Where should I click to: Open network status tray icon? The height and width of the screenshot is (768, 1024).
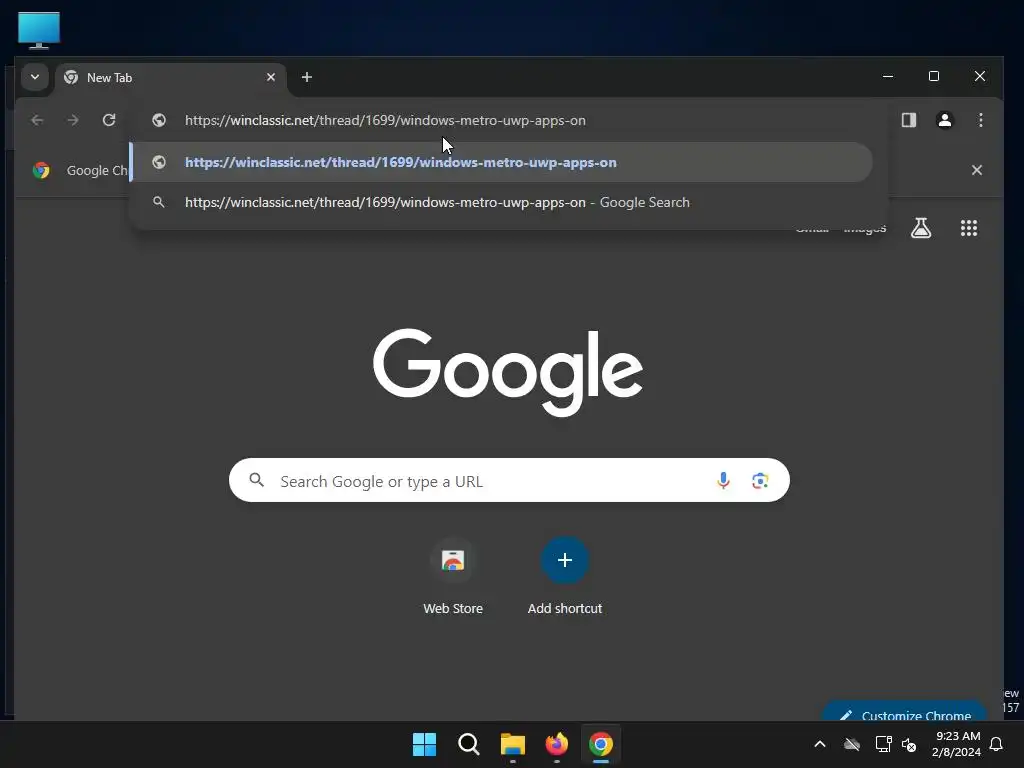[x=883, y=744]
